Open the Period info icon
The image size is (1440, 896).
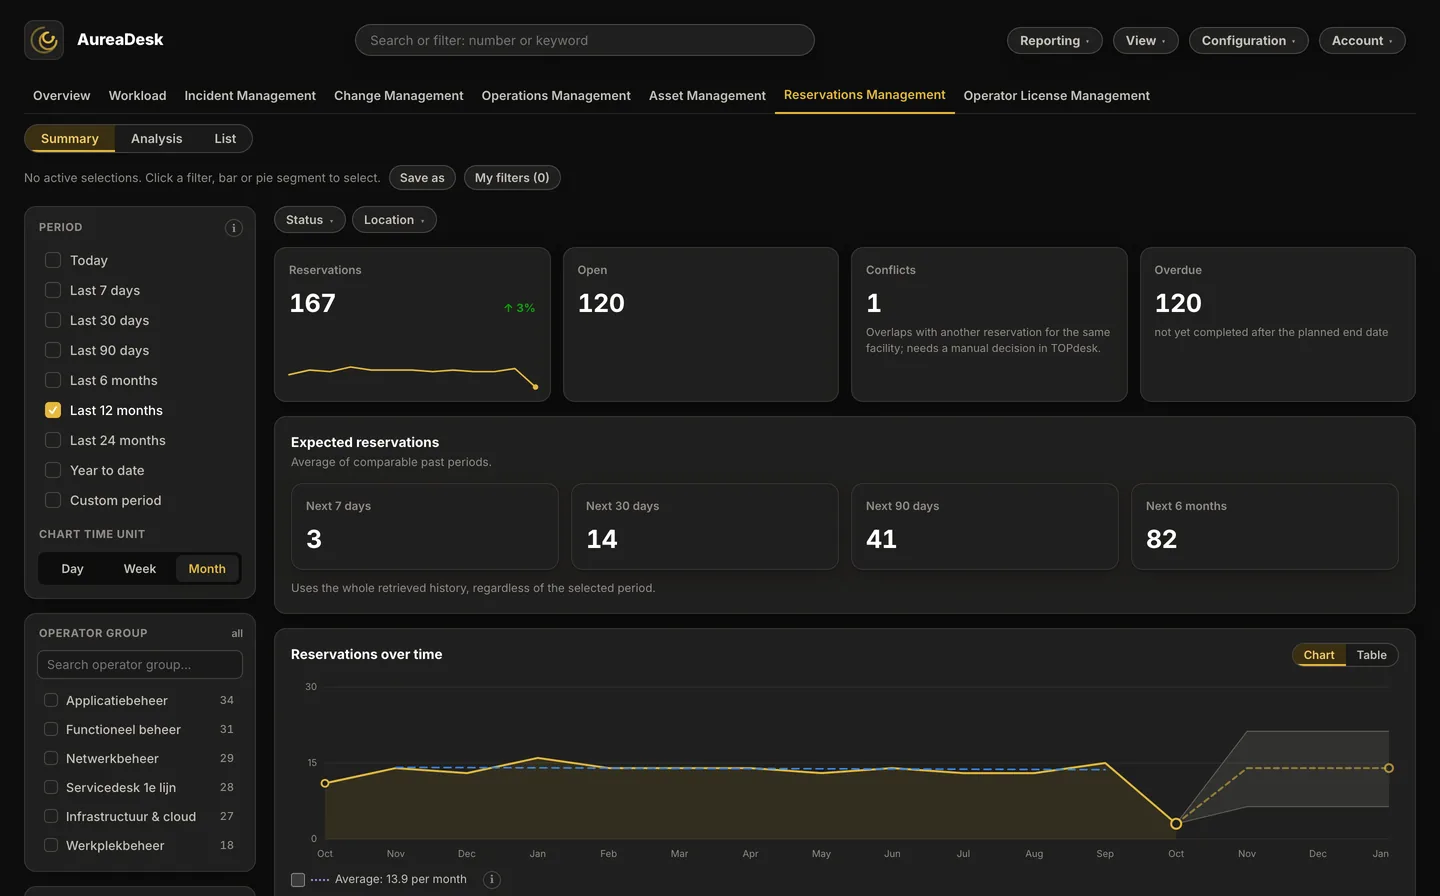point(234,228)
